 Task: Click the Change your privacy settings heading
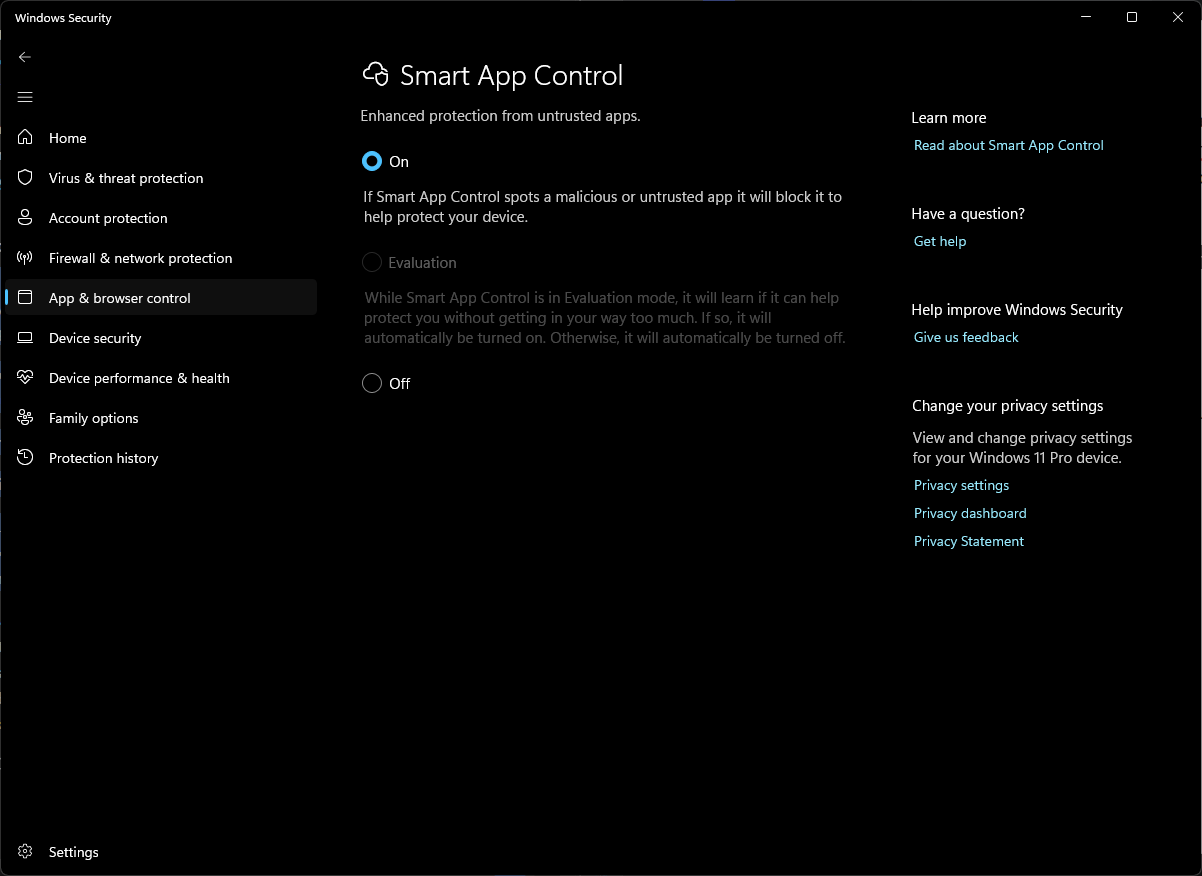click(1008, 406)
